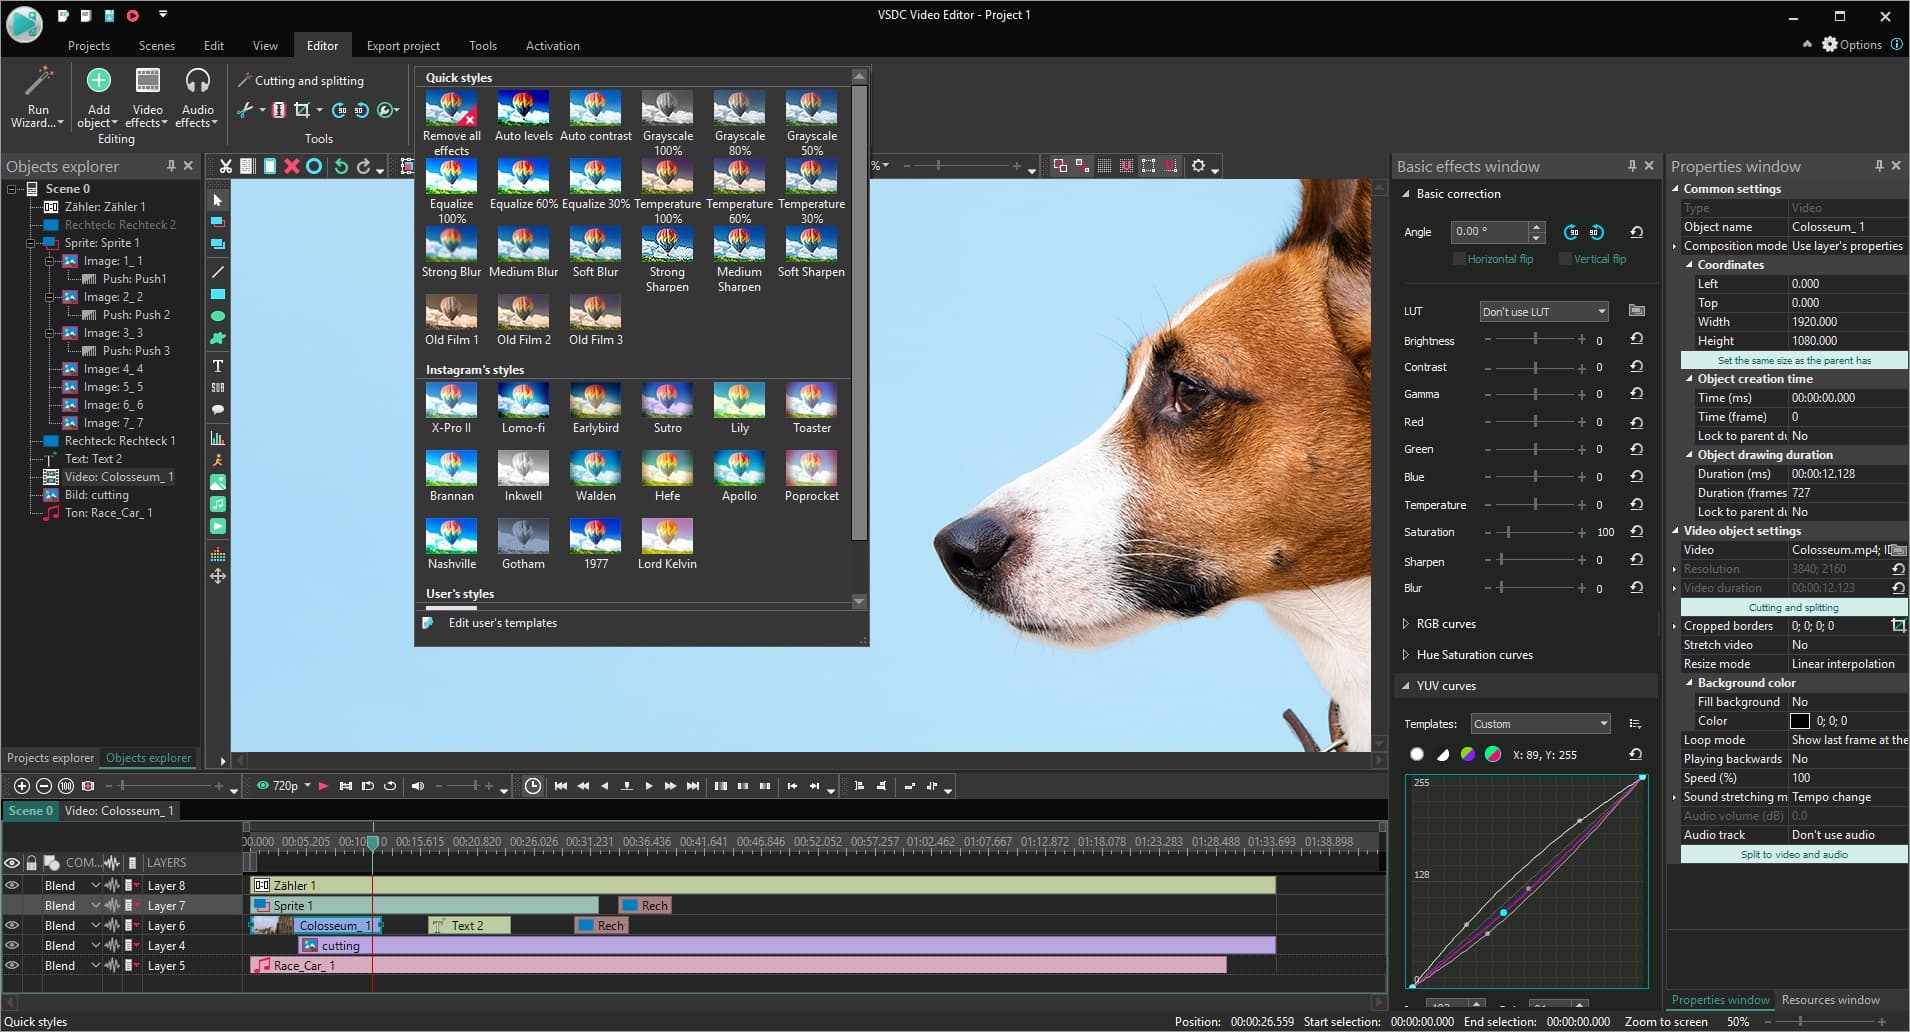Select Colosseum_1 clip on timeline
The width and height of the screenshot is (1910, 1032).
(x=316, y=925)
